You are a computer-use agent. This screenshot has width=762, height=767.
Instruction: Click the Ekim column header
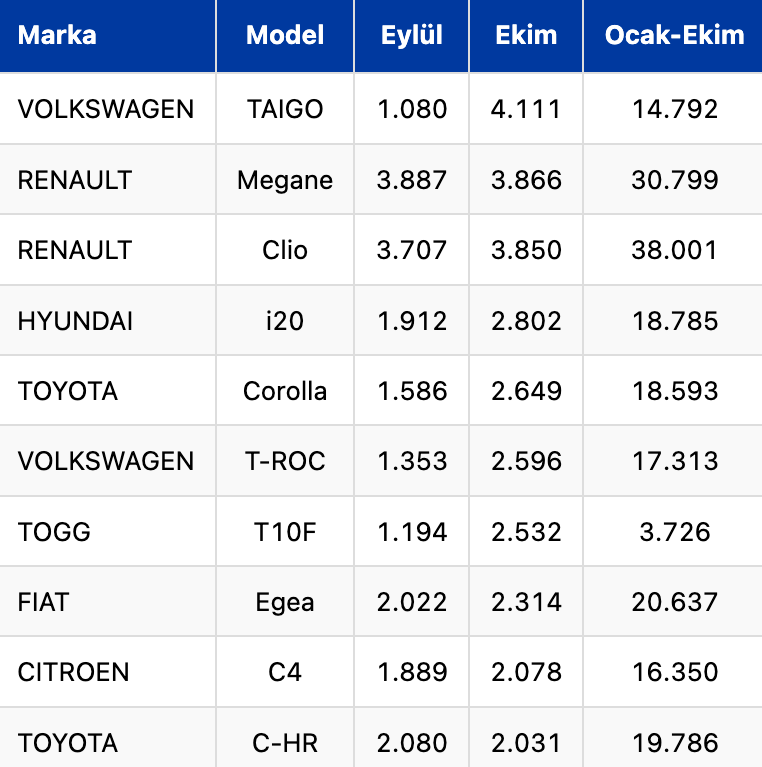click(526, 36)
